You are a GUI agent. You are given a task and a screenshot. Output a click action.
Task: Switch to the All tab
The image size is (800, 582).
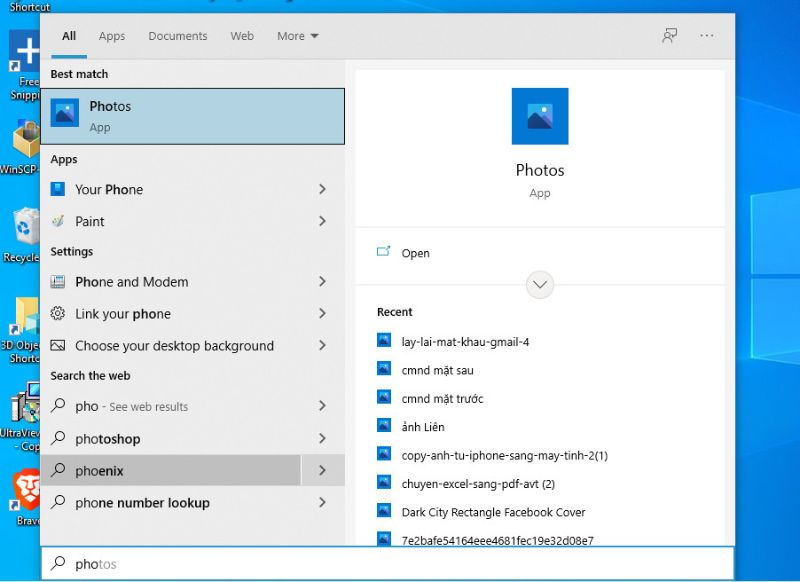pyautogui.click(x=69, y=36)
